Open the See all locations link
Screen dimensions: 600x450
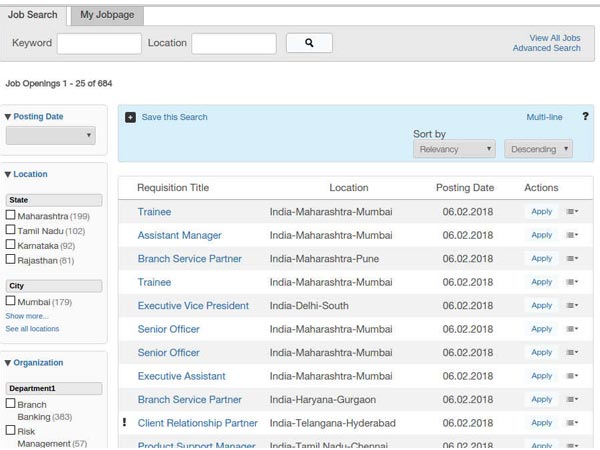[32, 329]
